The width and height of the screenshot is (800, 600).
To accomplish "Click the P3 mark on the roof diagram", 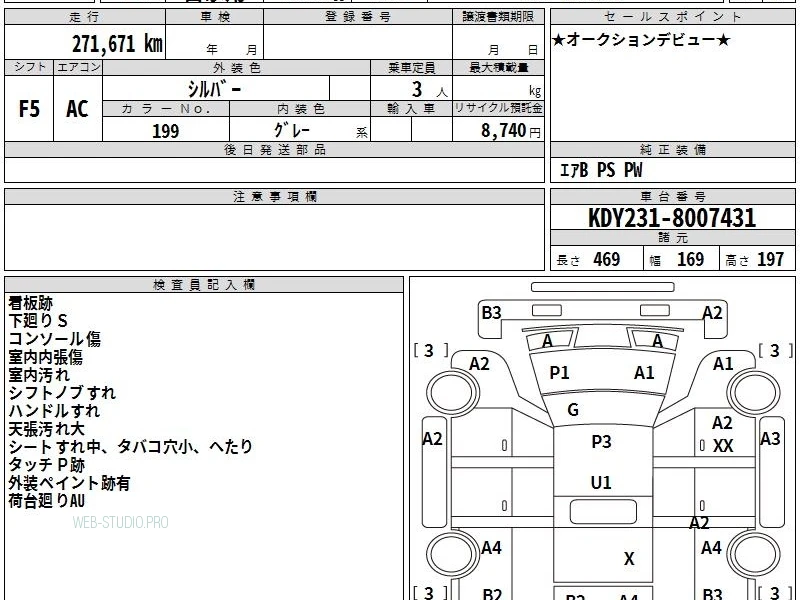I will (602, 441).
